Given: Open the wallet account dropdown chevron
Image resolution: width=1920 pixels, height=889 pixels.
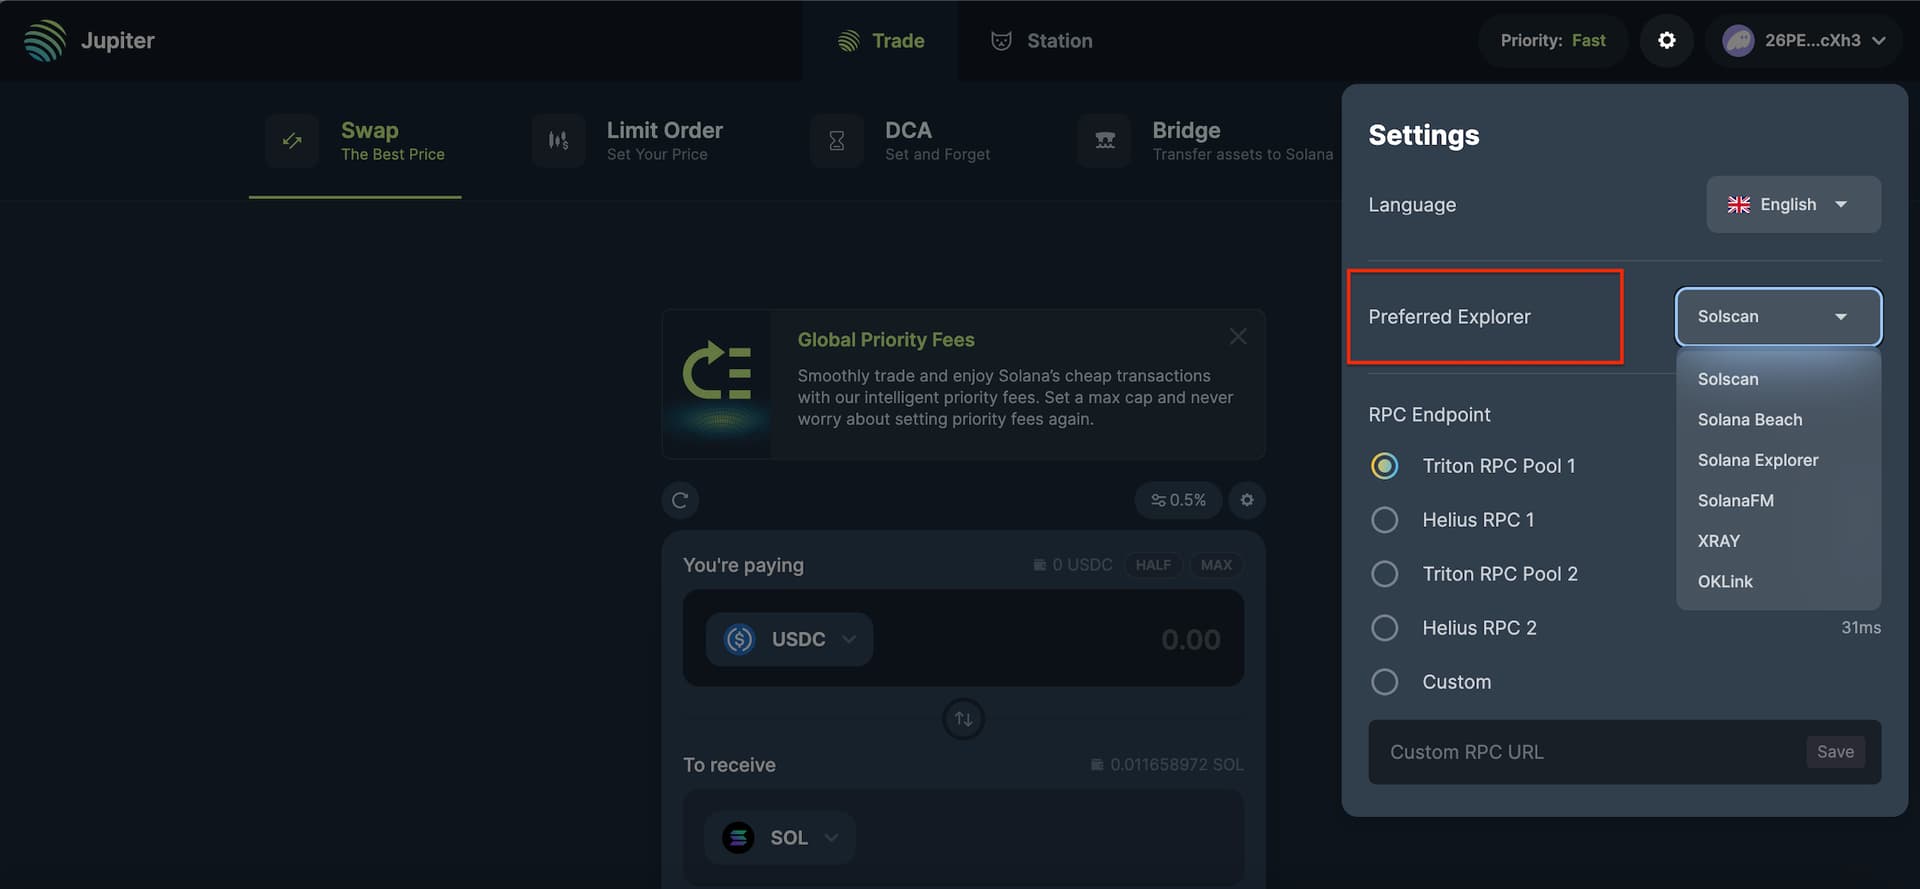Looking at the screenshot, I should click(x=1879, y=41).
